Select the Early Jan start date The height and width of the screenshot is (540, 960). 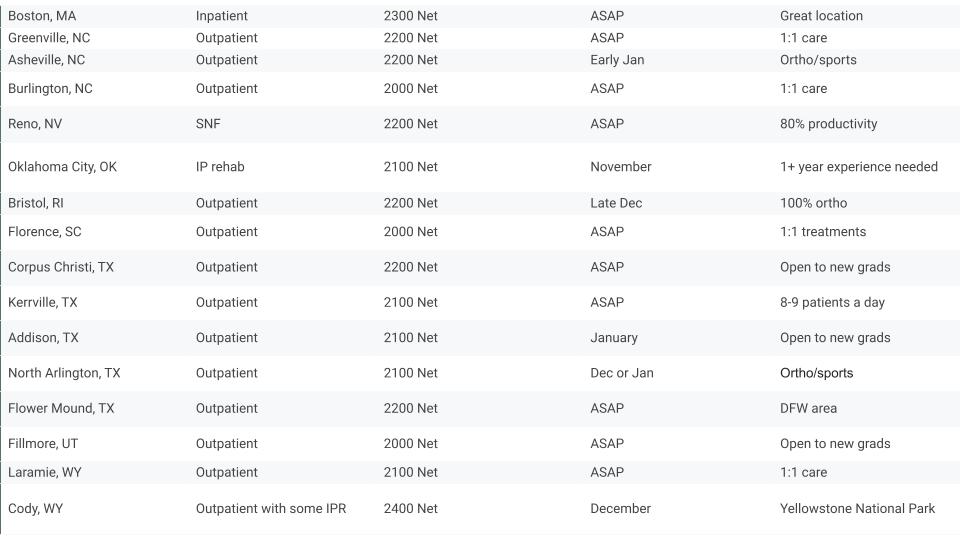pos(617,60)
